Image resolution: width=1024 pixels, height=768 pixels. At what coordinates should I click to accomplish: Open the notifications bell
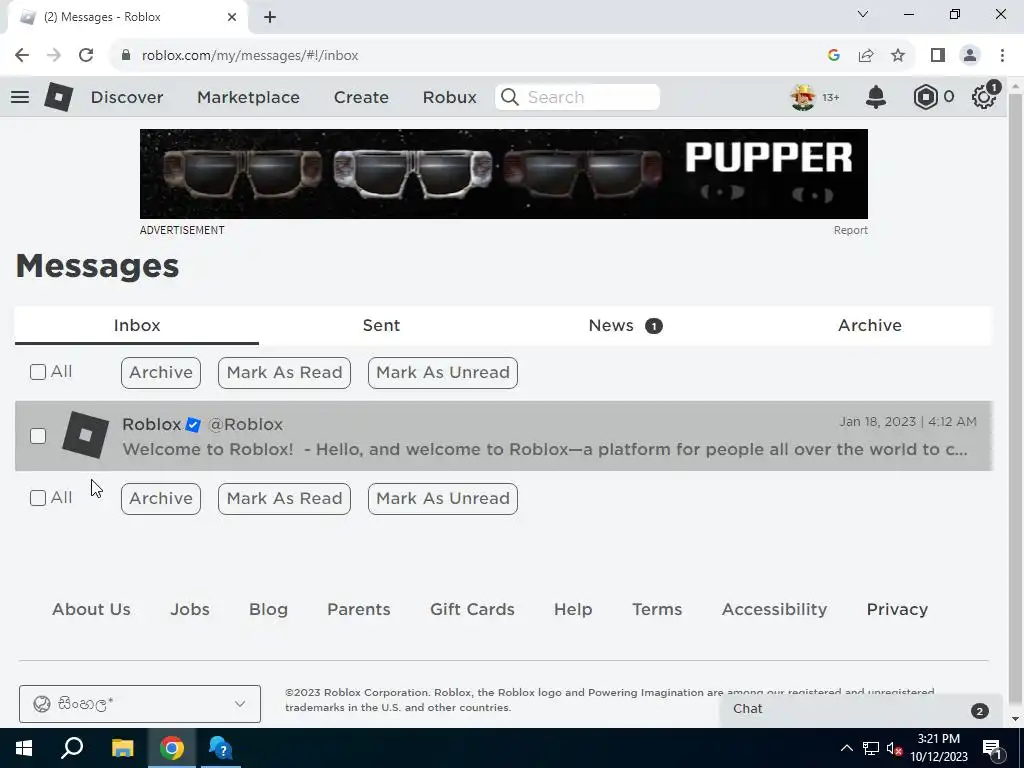(876, 97)
